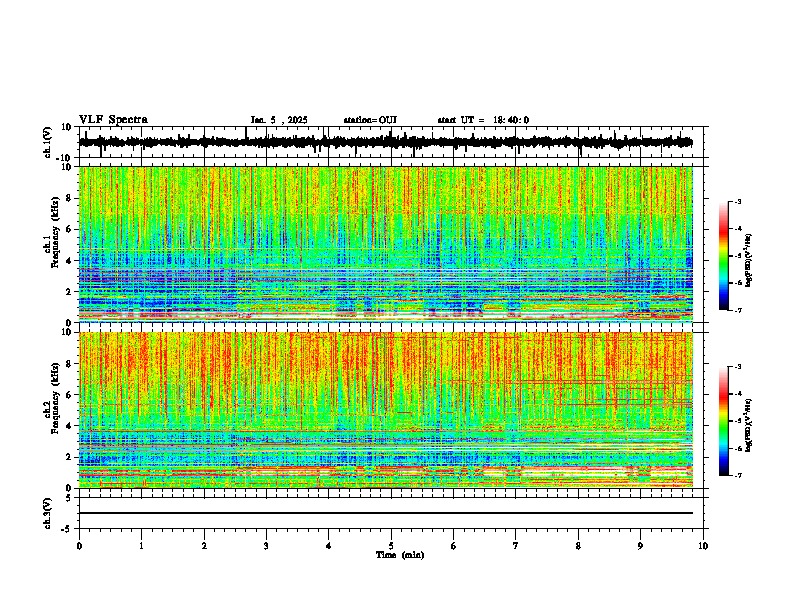Click the ch.2 spectrogram color scale bar

[x=723, y=421]
